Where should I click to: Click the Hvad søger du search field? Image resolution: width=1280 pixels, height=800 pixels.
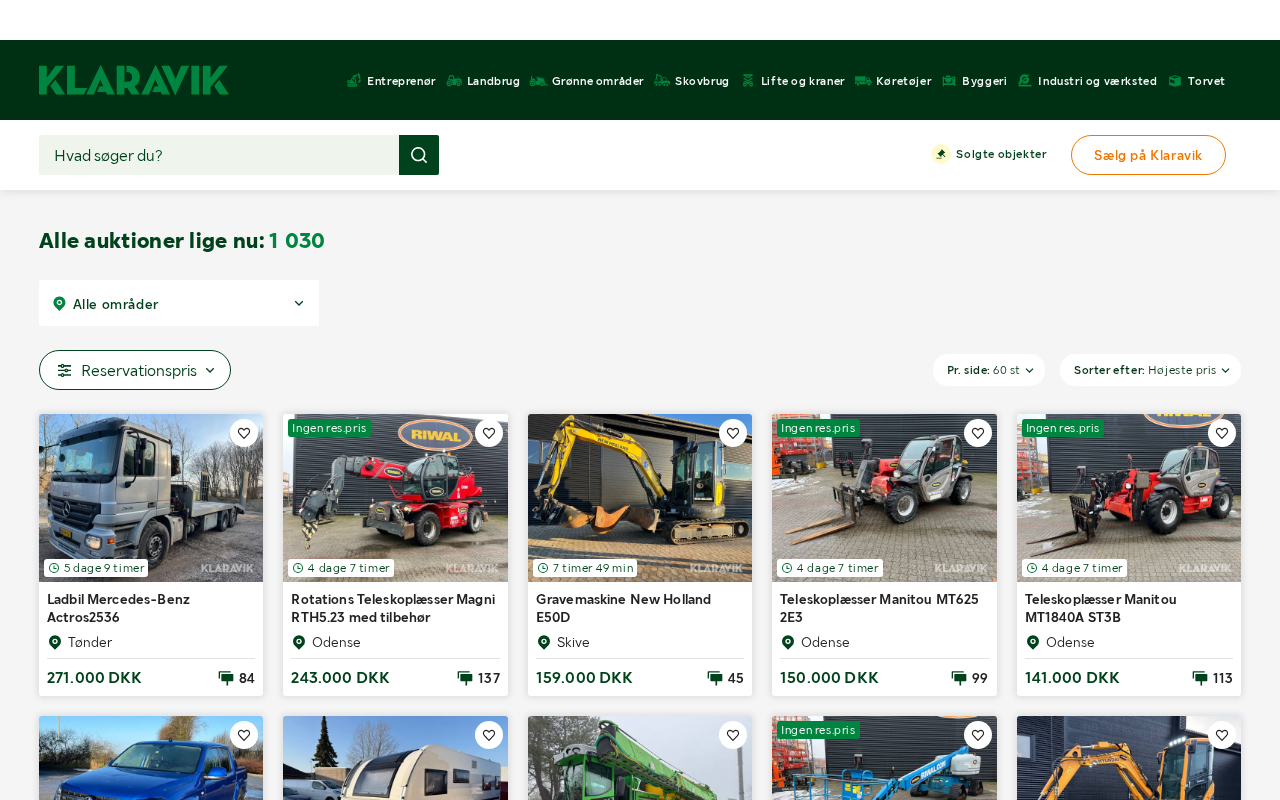tap(219, 155)
